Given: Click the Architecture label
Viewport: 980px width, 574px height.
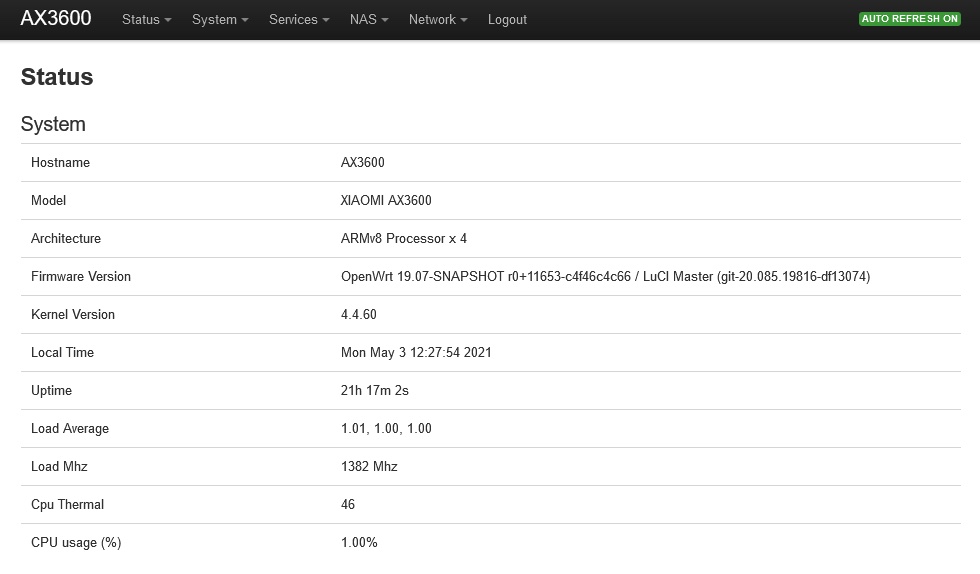Looking at the screenshot, I should click(66, 239).
